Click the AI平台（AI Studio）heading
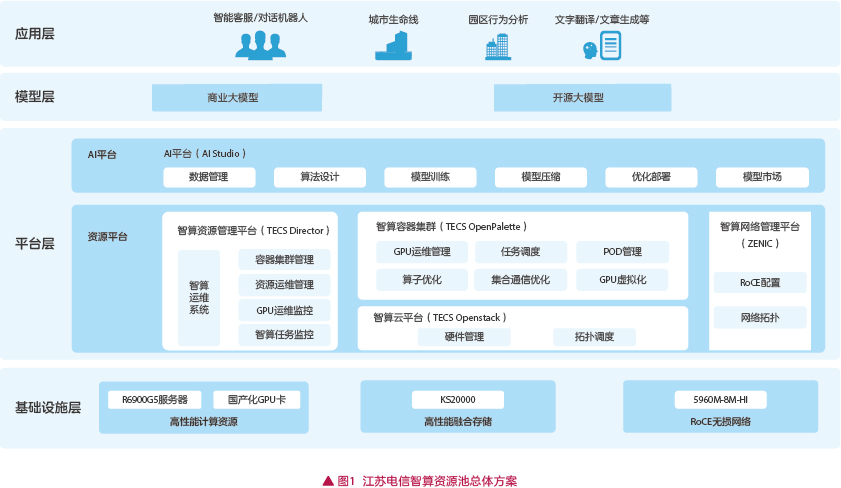Screen dimensions: 841x488 (205, 153)
